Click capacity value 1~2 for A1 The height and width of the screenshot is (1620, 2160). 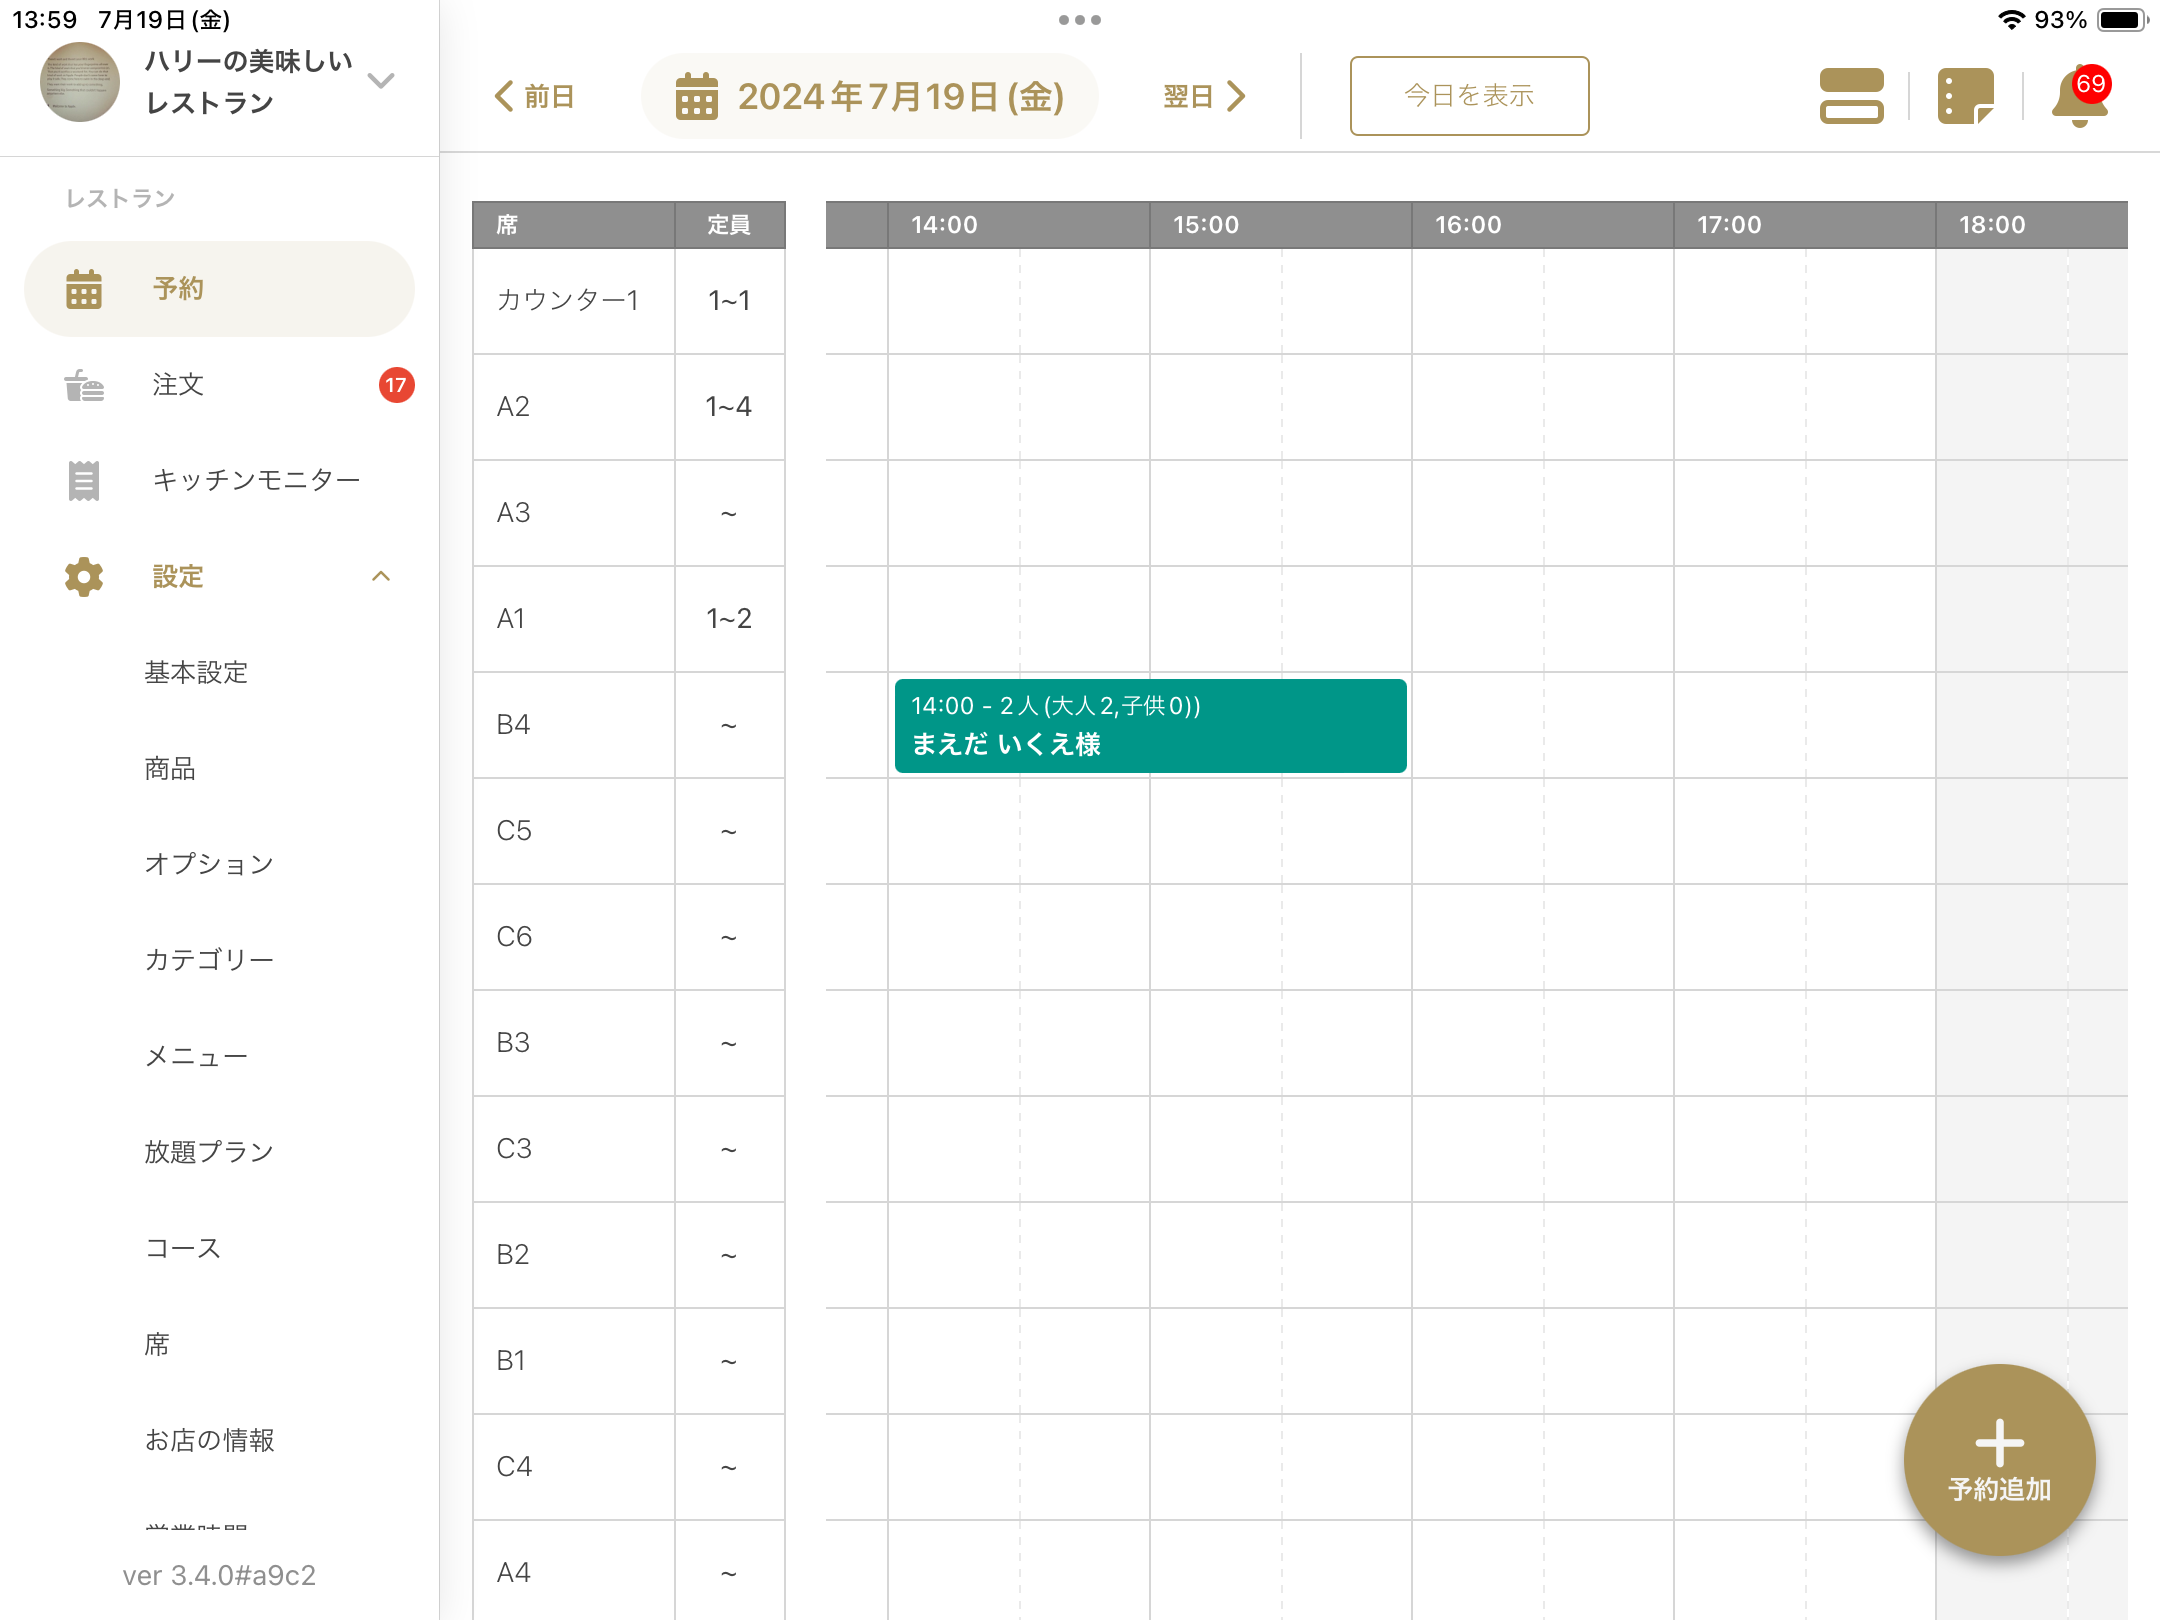(729, 619)
